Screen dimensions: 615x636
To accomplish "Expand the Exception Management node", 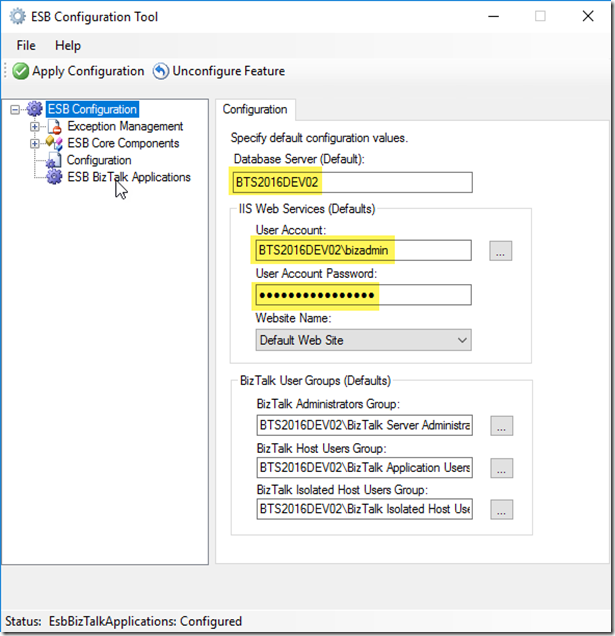I will (x=34, y=127).
